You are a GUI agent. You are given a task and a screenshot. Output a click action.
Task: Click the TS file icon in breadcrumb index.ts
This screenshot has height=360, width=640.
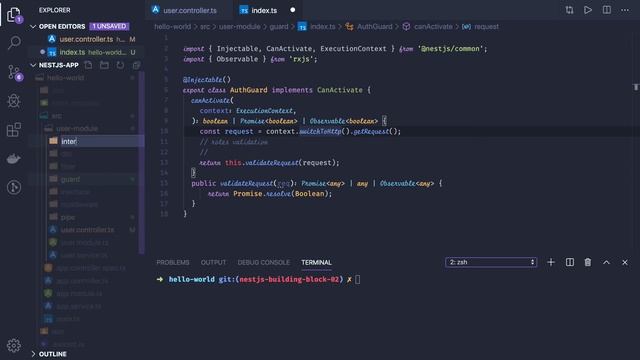point(302,27)
